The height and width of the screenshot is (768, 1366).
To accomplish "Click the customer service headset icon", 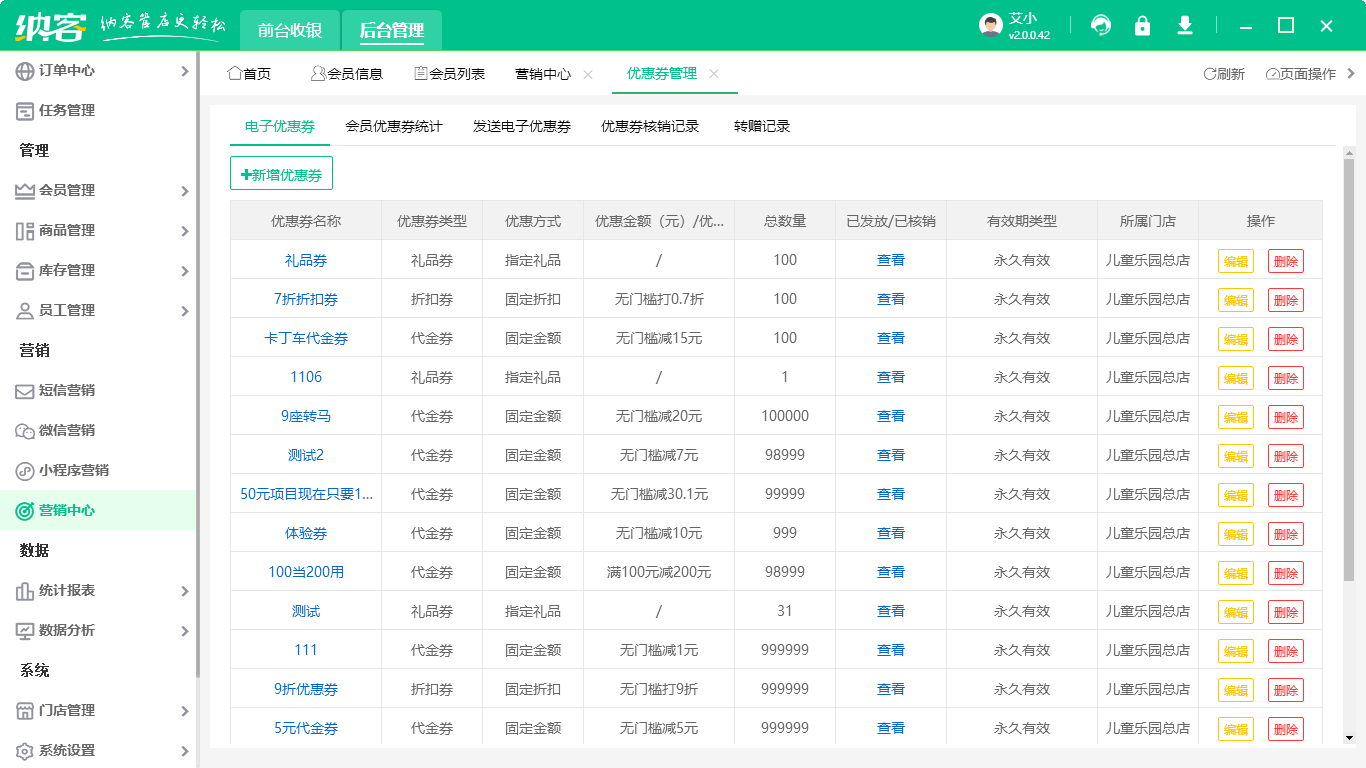I will 1101,26.
